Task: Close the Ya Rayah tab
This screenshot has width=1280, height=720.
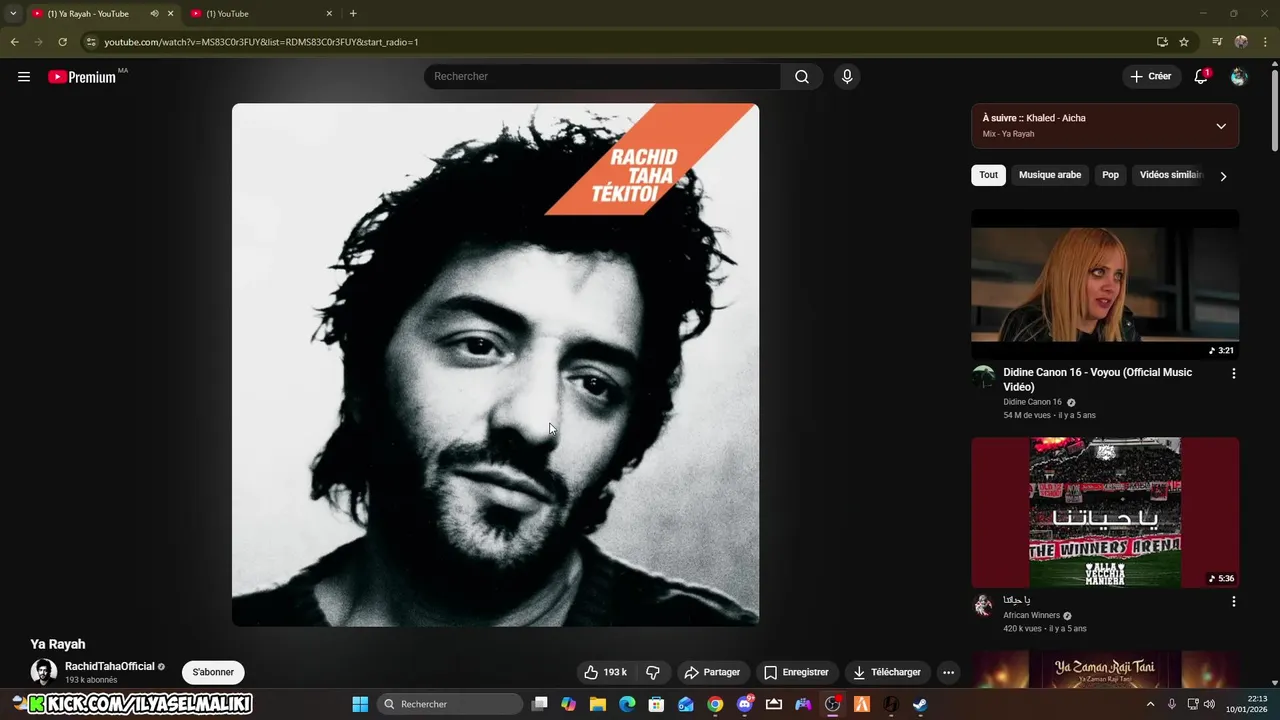Action: point(170,14)
